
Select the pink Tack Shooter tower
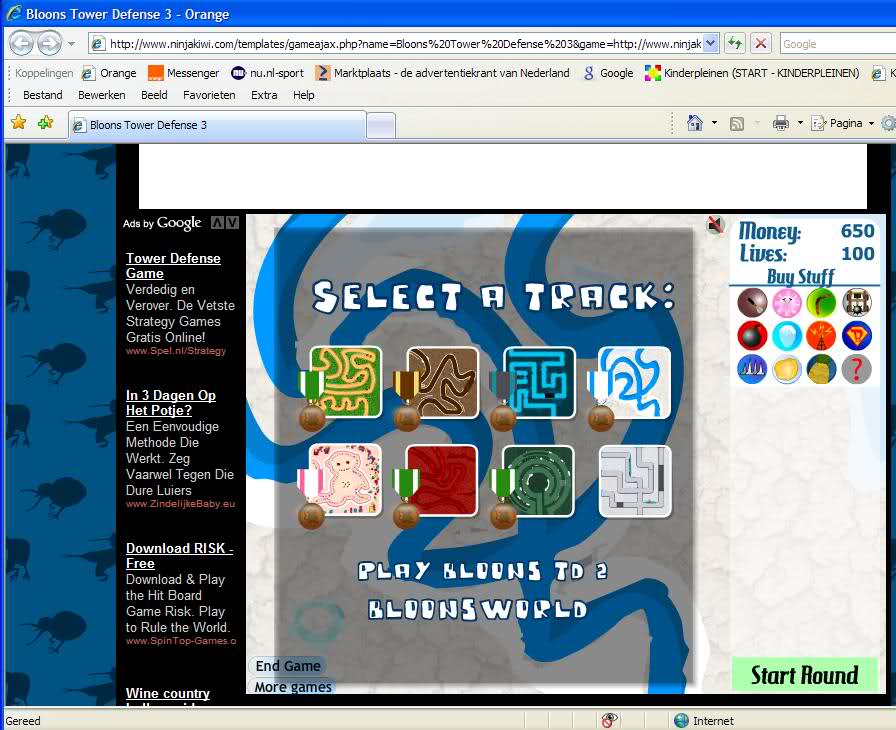tap(787, 302)
